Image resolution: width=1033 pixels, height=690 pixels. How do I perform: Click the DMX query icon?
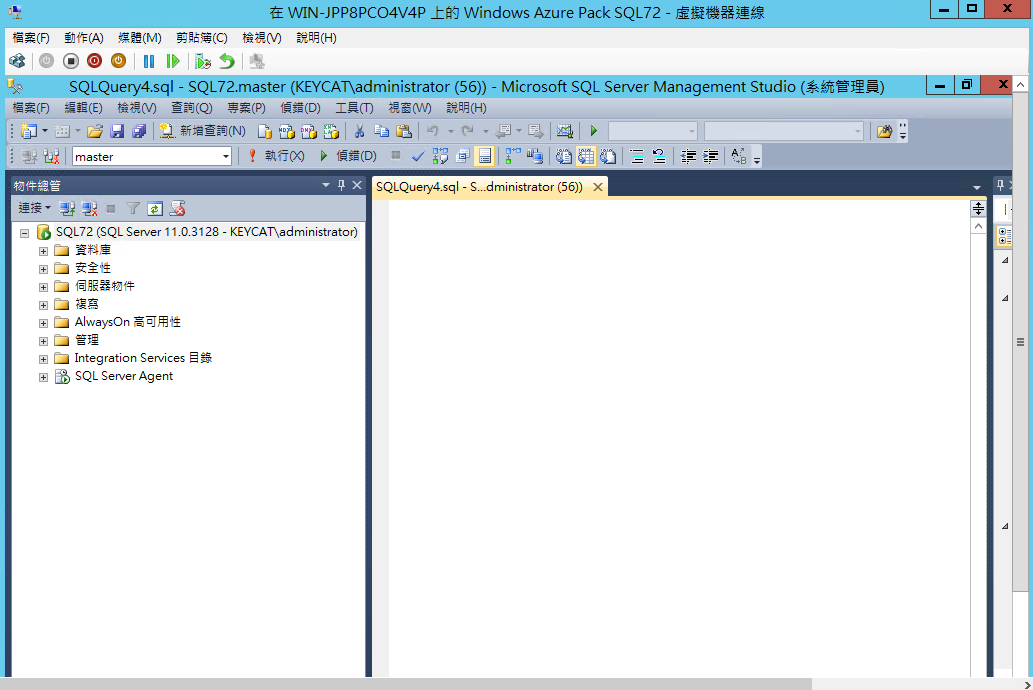coord(309,131)
